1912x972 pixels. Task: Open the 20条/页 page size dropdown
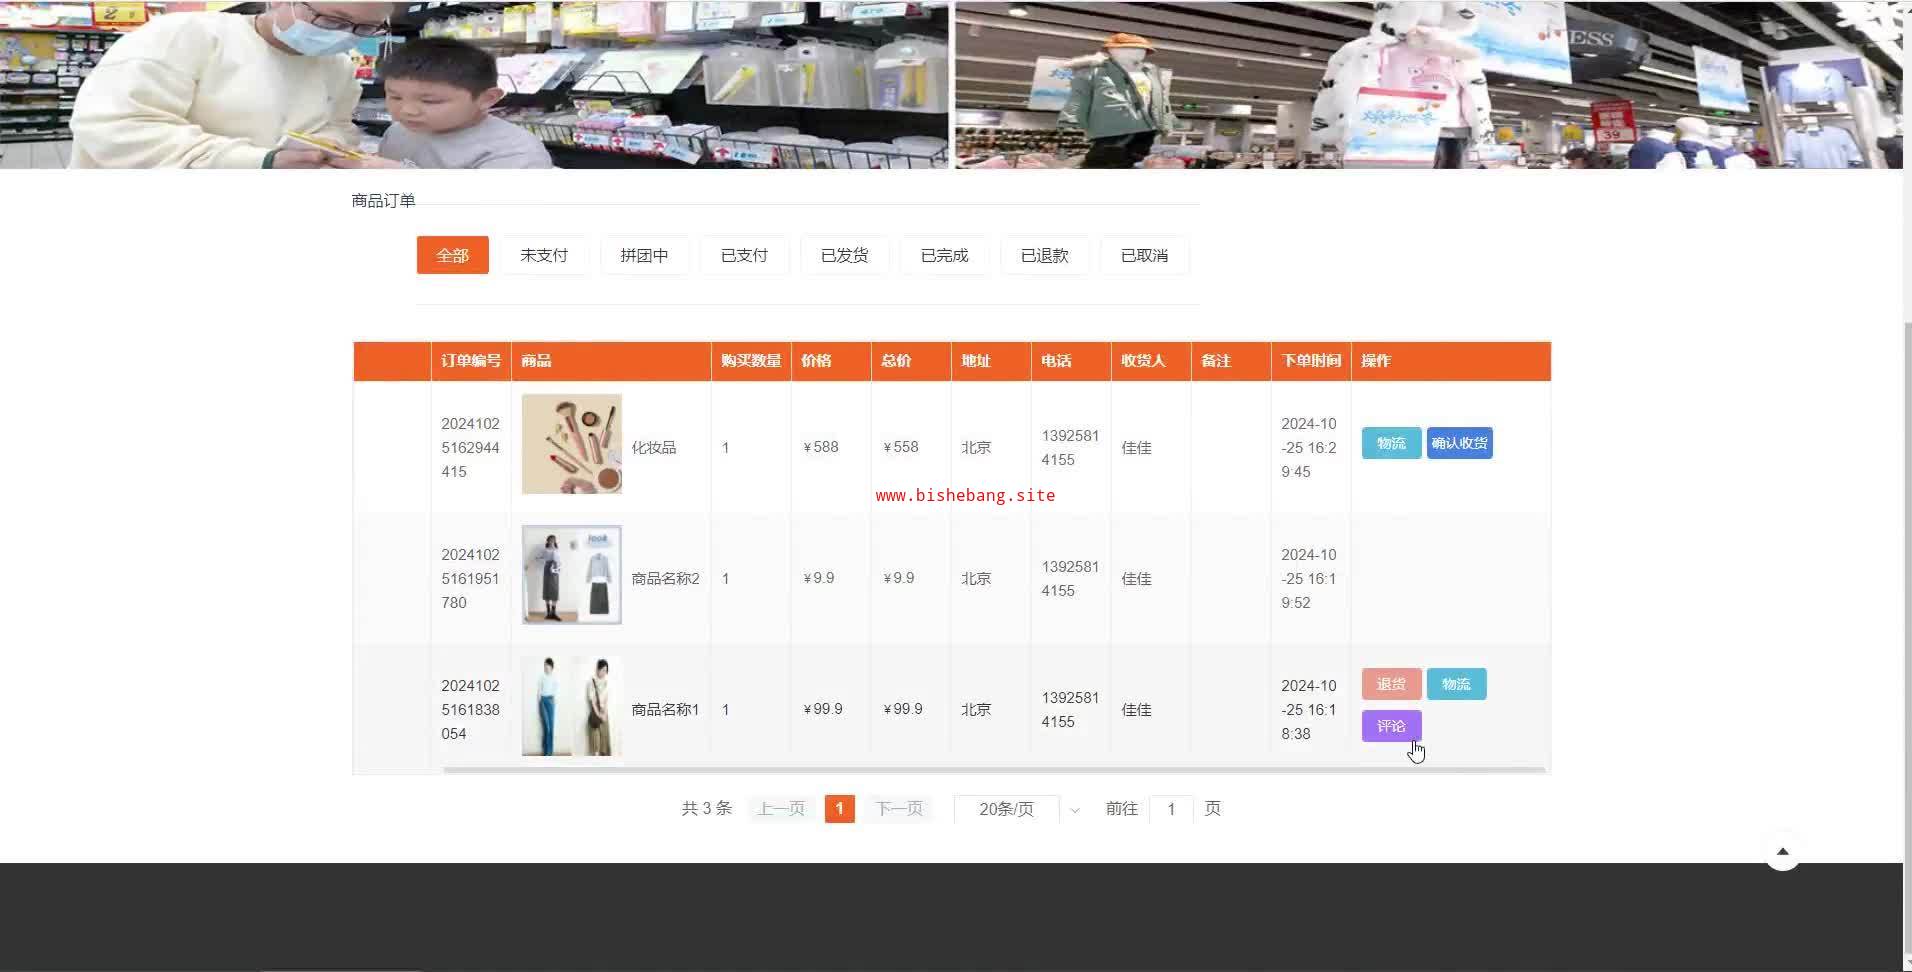coord(1021,809)
